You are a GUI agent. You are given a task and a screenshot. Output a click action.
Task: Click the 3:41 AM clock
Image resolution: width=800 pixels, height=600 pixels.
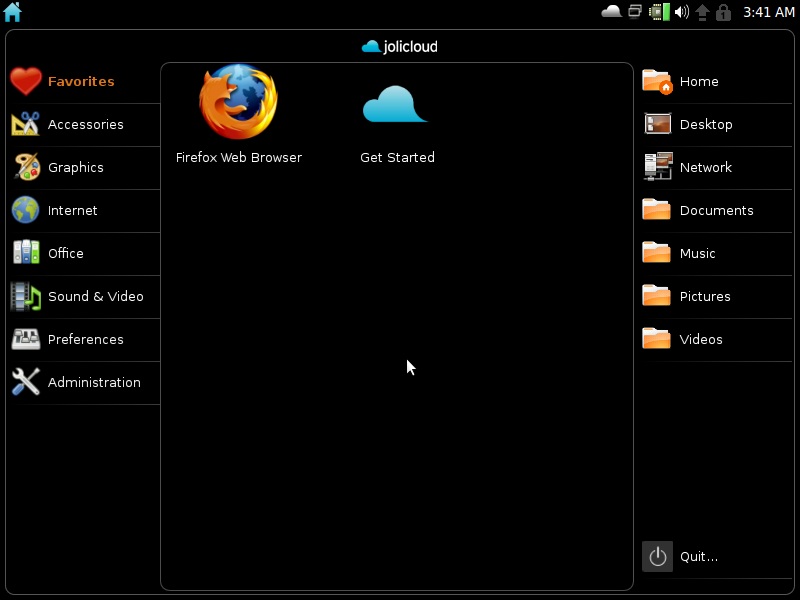pos(768,12)
